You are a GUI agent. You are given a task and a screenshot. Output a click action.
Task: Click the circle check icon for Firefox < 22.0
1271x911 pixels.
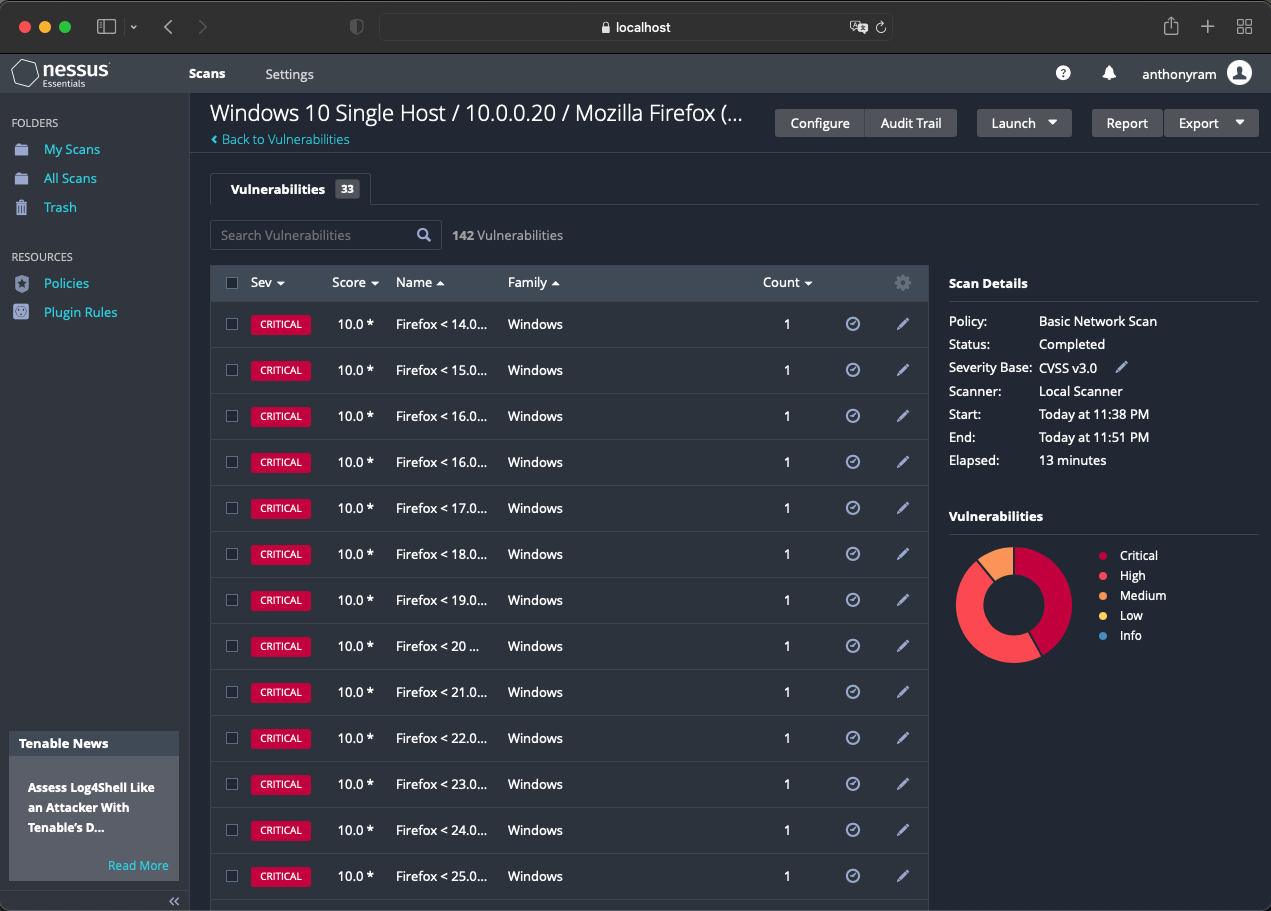tap(853, 738)
